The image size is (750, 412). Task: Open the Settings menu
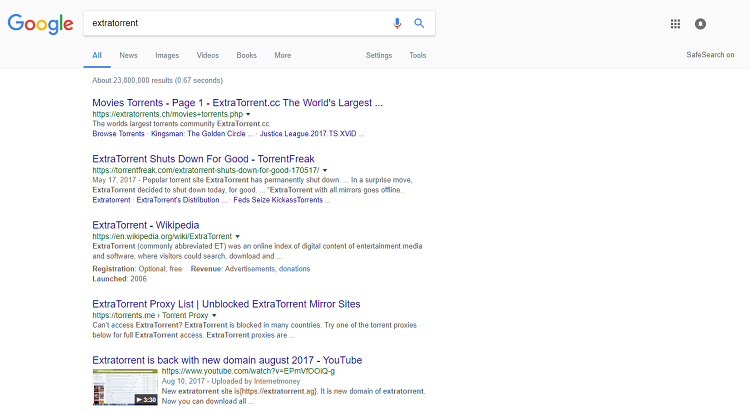coord(379,56)
